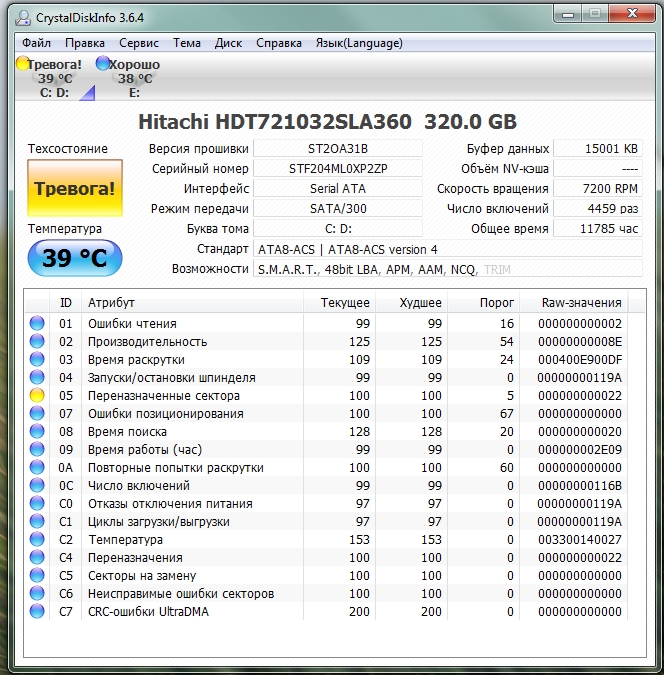This screenshot has width=664, height=675.
Task: Click raw value 000400E900DF of Время раскрутки
Action: click(x=580, y=359)
